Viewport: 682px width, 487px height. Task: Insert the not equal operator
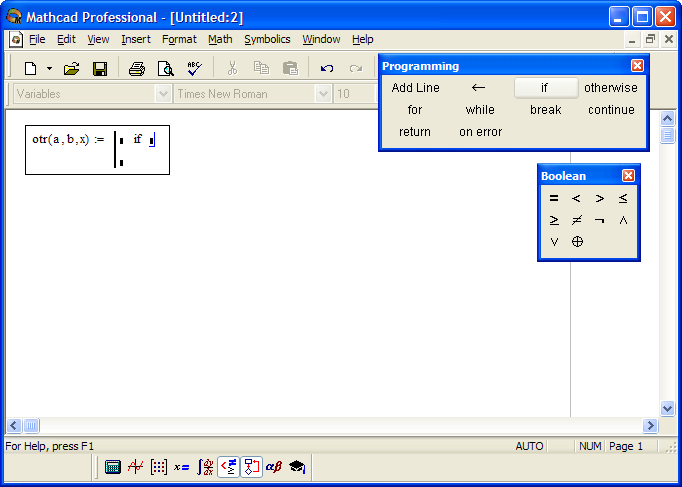pos(577,220)
